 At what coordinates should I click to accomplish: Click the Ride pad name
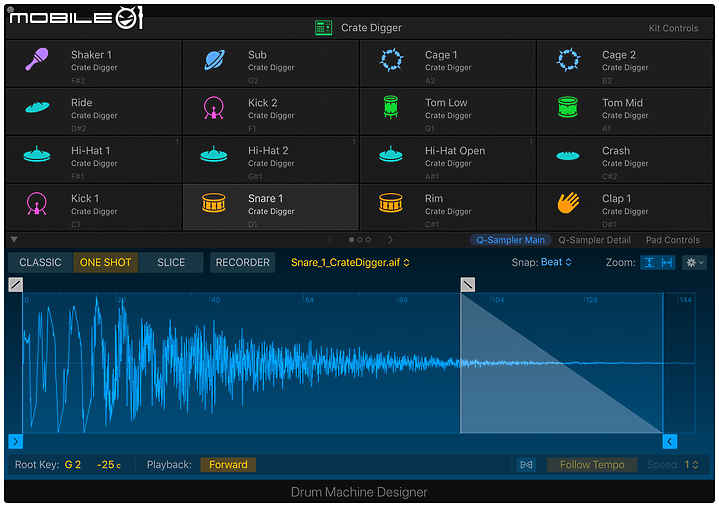click(82, 103)
